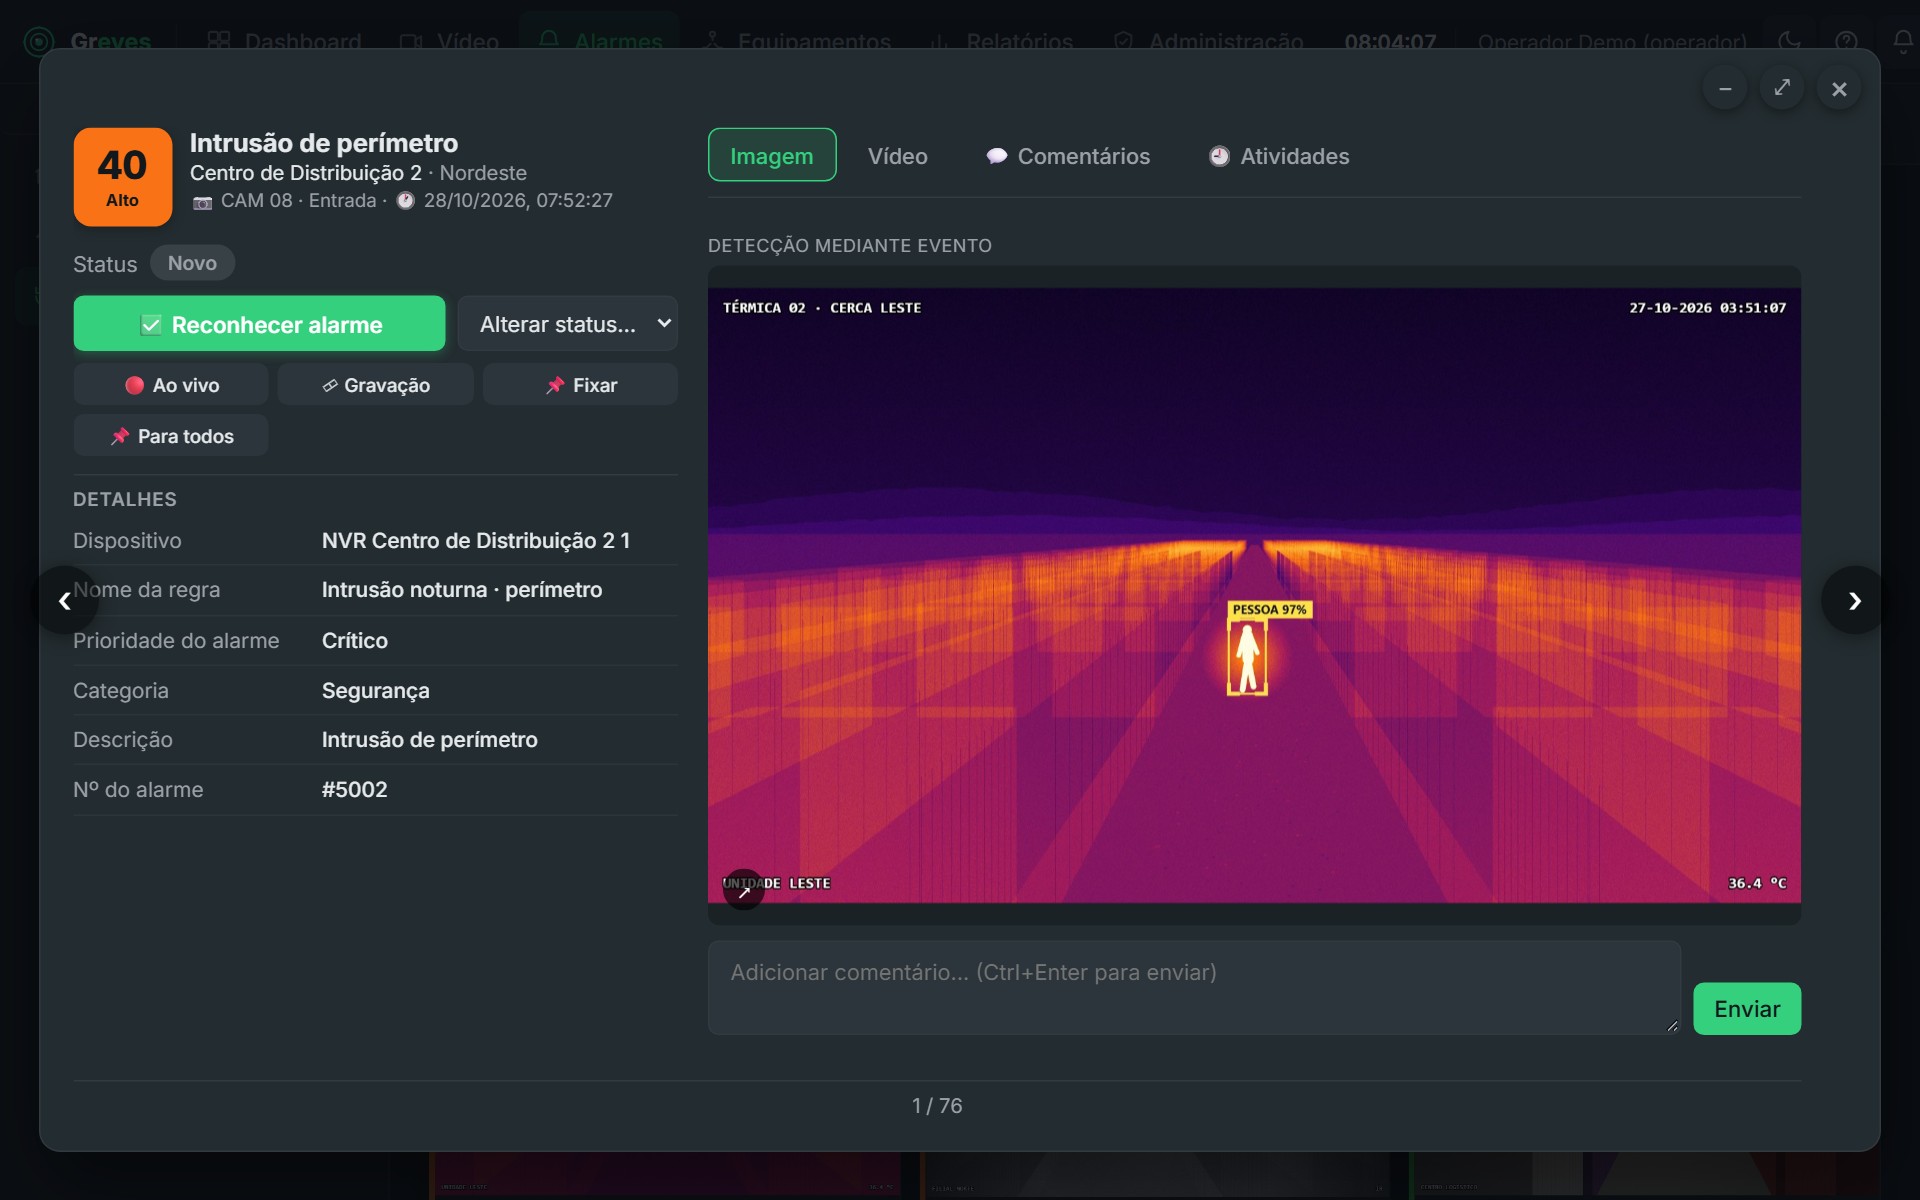Send the comment with Enviar button

point(1747,1008)
